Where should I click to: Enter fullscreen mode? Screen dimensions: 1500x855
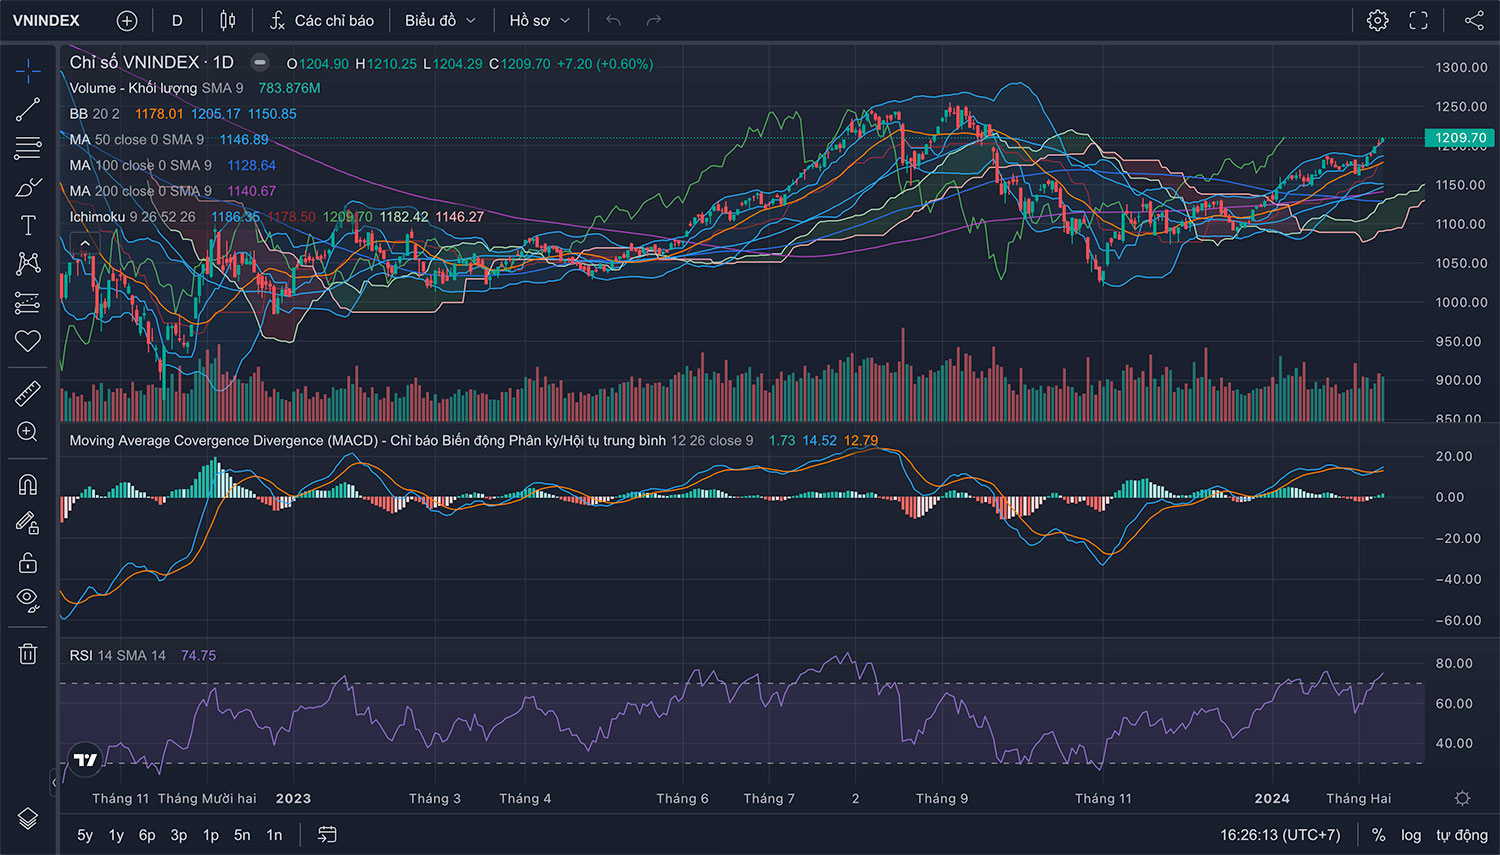pos(1418,21)
